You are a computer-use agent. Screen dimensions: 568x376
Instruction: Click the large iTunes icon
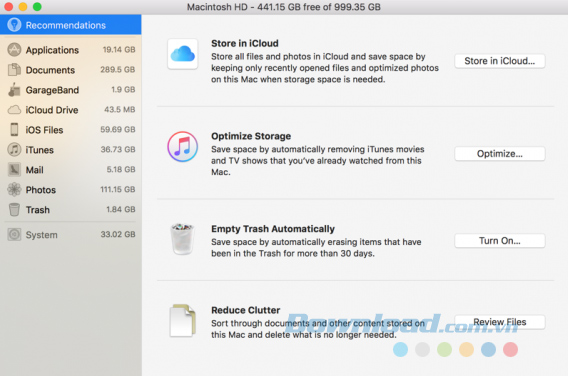[183, 147]
